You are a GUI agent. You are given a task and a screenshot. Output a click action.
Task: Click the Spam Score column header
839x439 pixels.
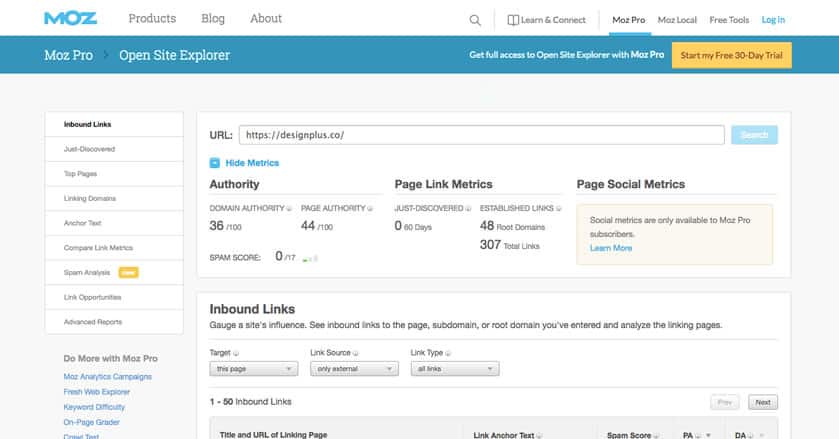click(629, 435)
